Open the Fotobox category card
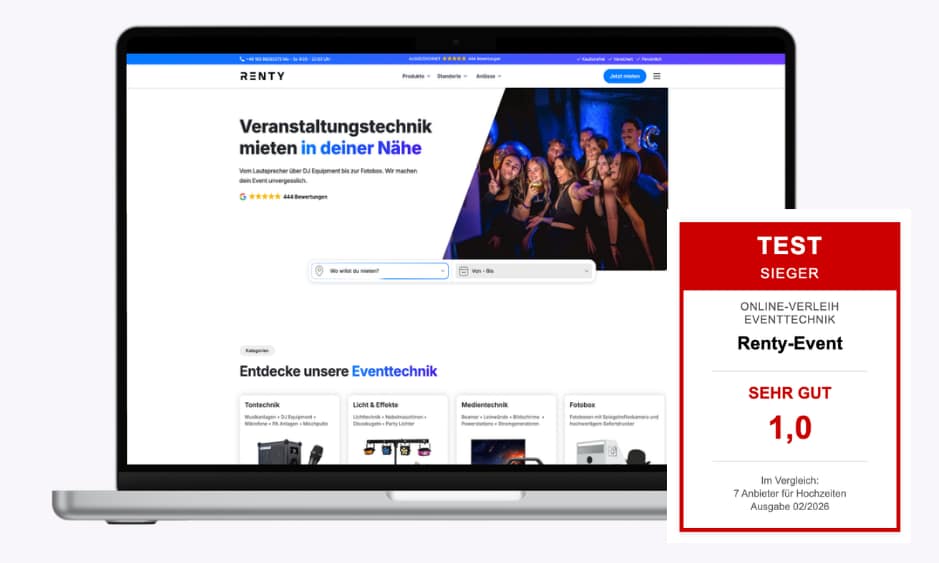939x563 pixels. [x=613, y=430]
